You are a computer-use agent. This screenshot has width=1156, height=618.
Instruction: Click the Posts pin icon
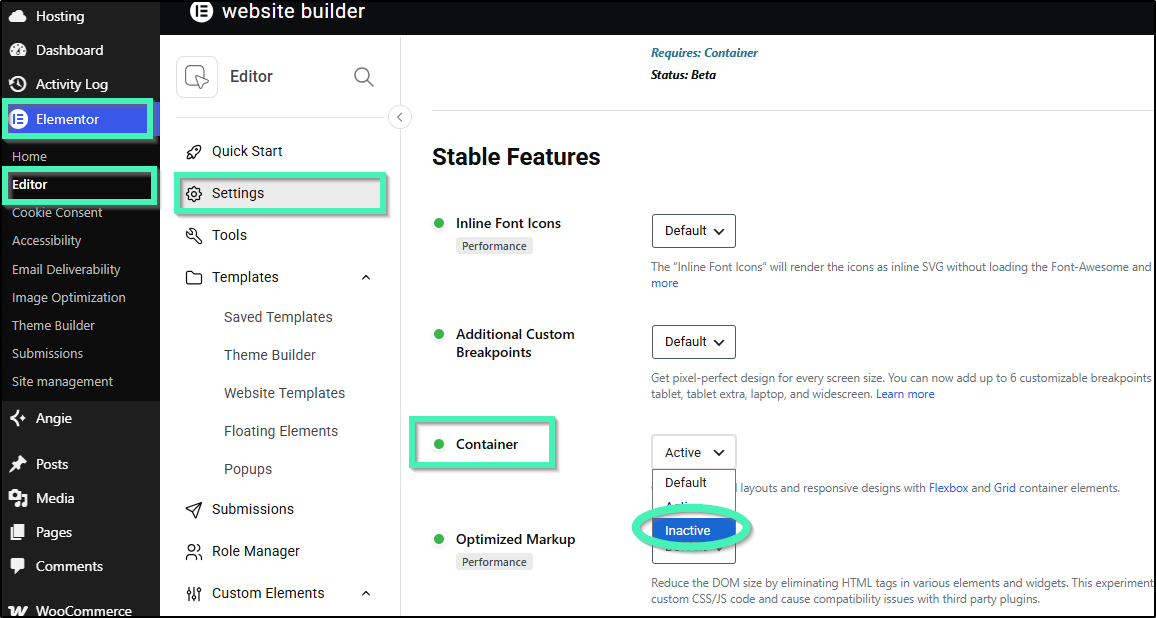18,464
